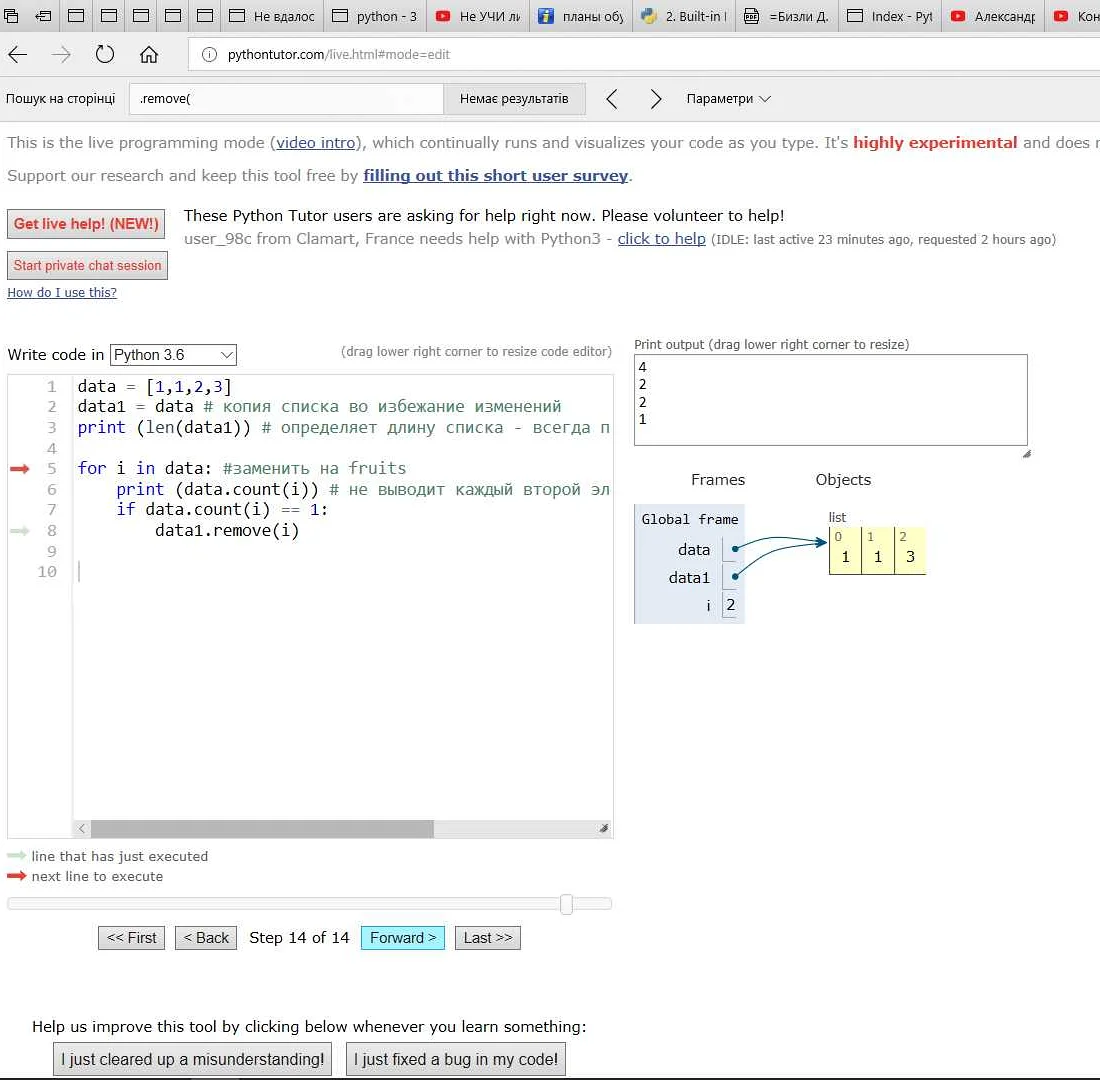Switch to the 'python - 3' browser tab
Viewport: 1100px width, 1080px height.
tap(375, 16)
